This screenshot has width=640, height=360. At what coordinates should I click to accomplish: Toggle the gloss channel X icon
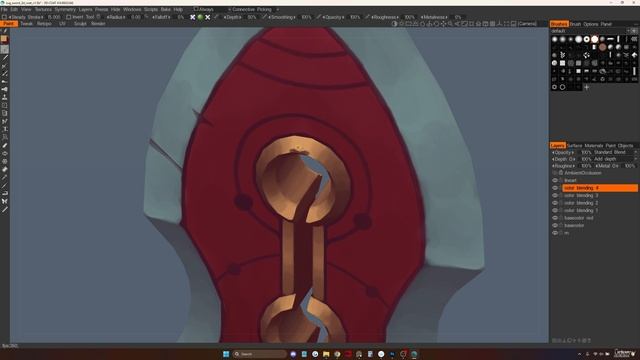pyautogui.click(x=208, y=17)
